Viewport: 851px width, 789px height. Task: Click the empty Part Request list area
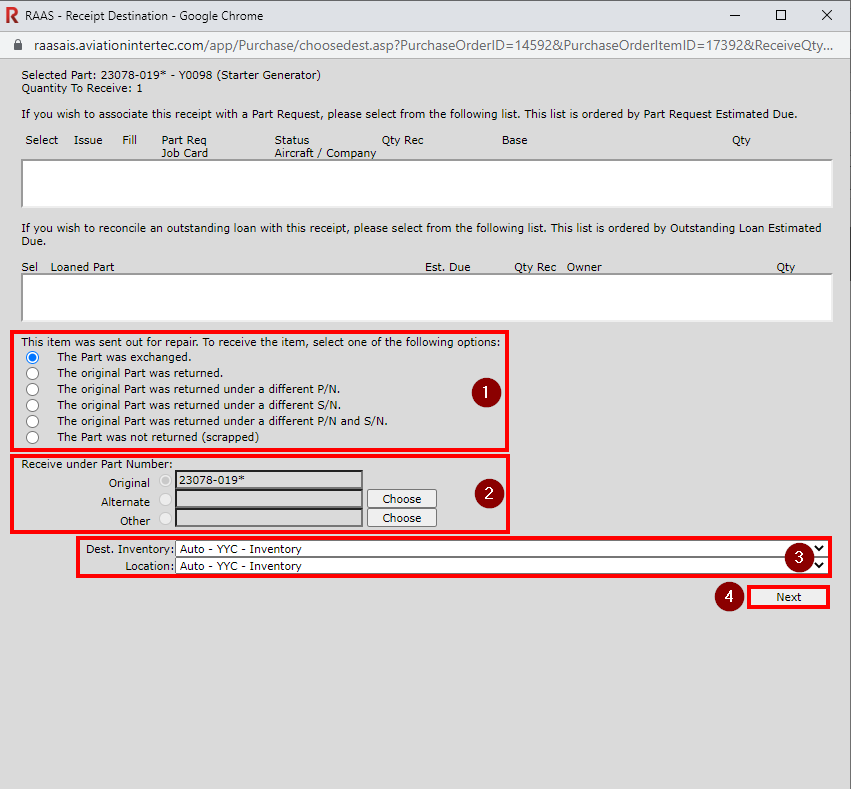tap(425, 183)
